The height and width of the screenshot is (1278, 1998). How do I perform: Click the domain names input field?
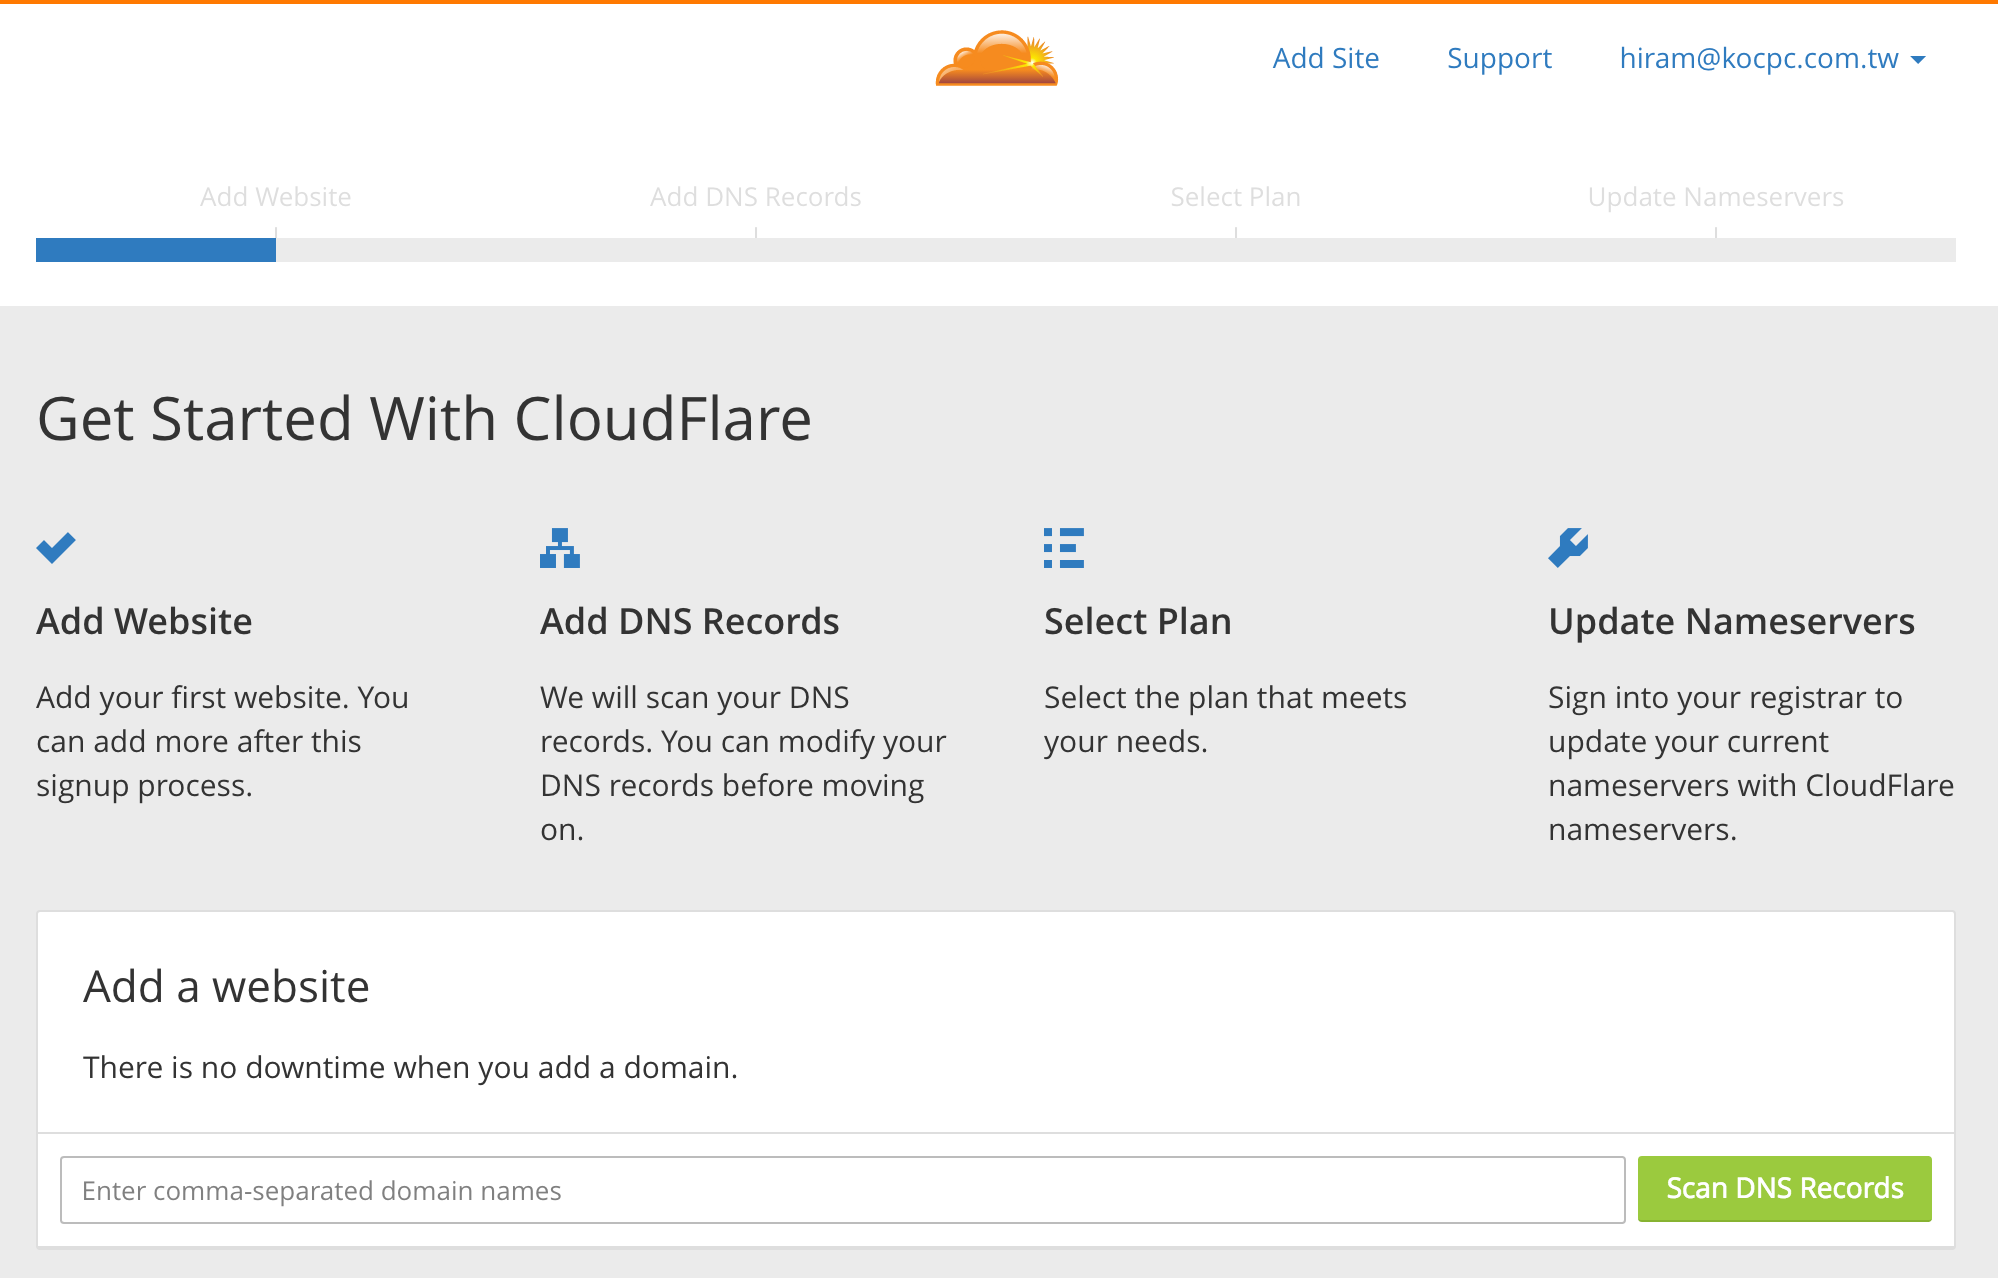pos(843,1190)
